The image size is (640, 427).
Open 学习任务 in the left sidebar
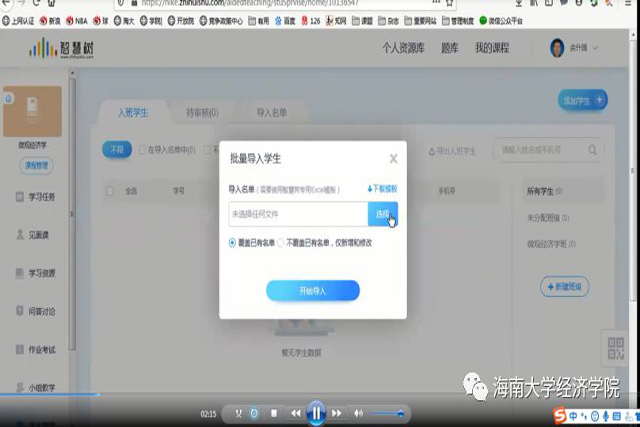click(42, 197)
